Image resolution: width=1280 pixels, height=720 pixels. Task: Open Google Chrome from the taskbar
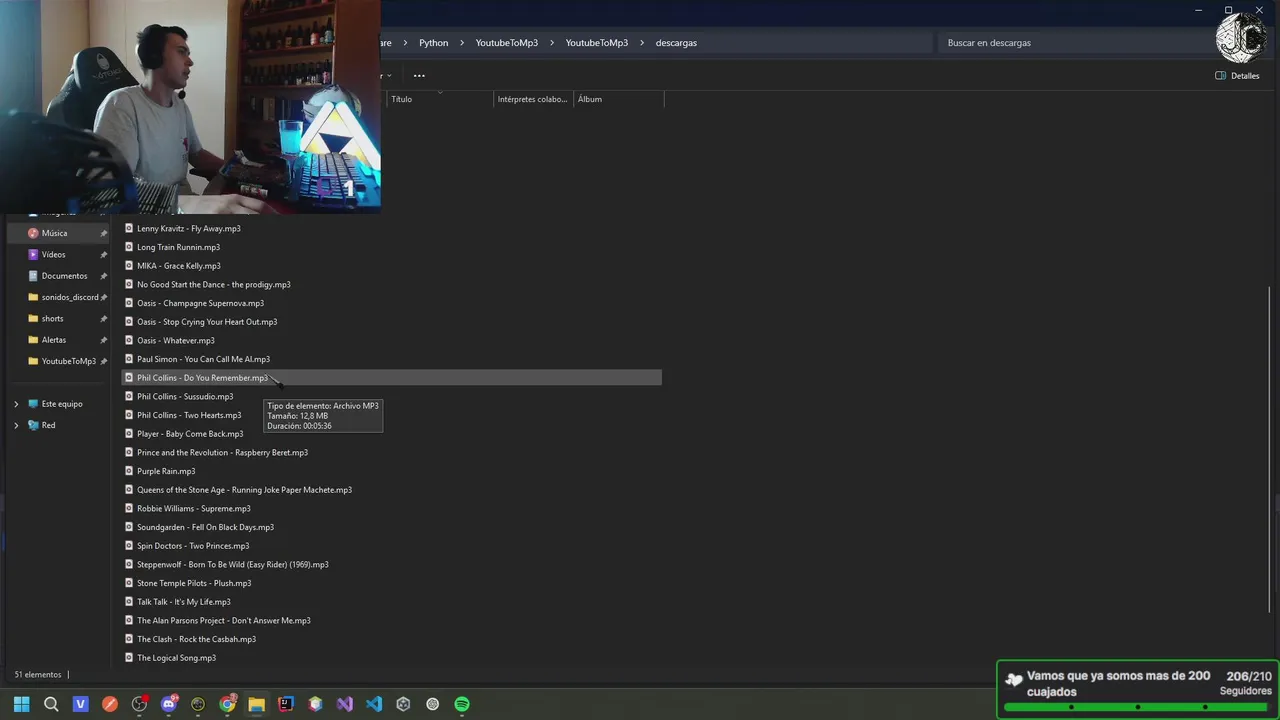tap(228, 704)
